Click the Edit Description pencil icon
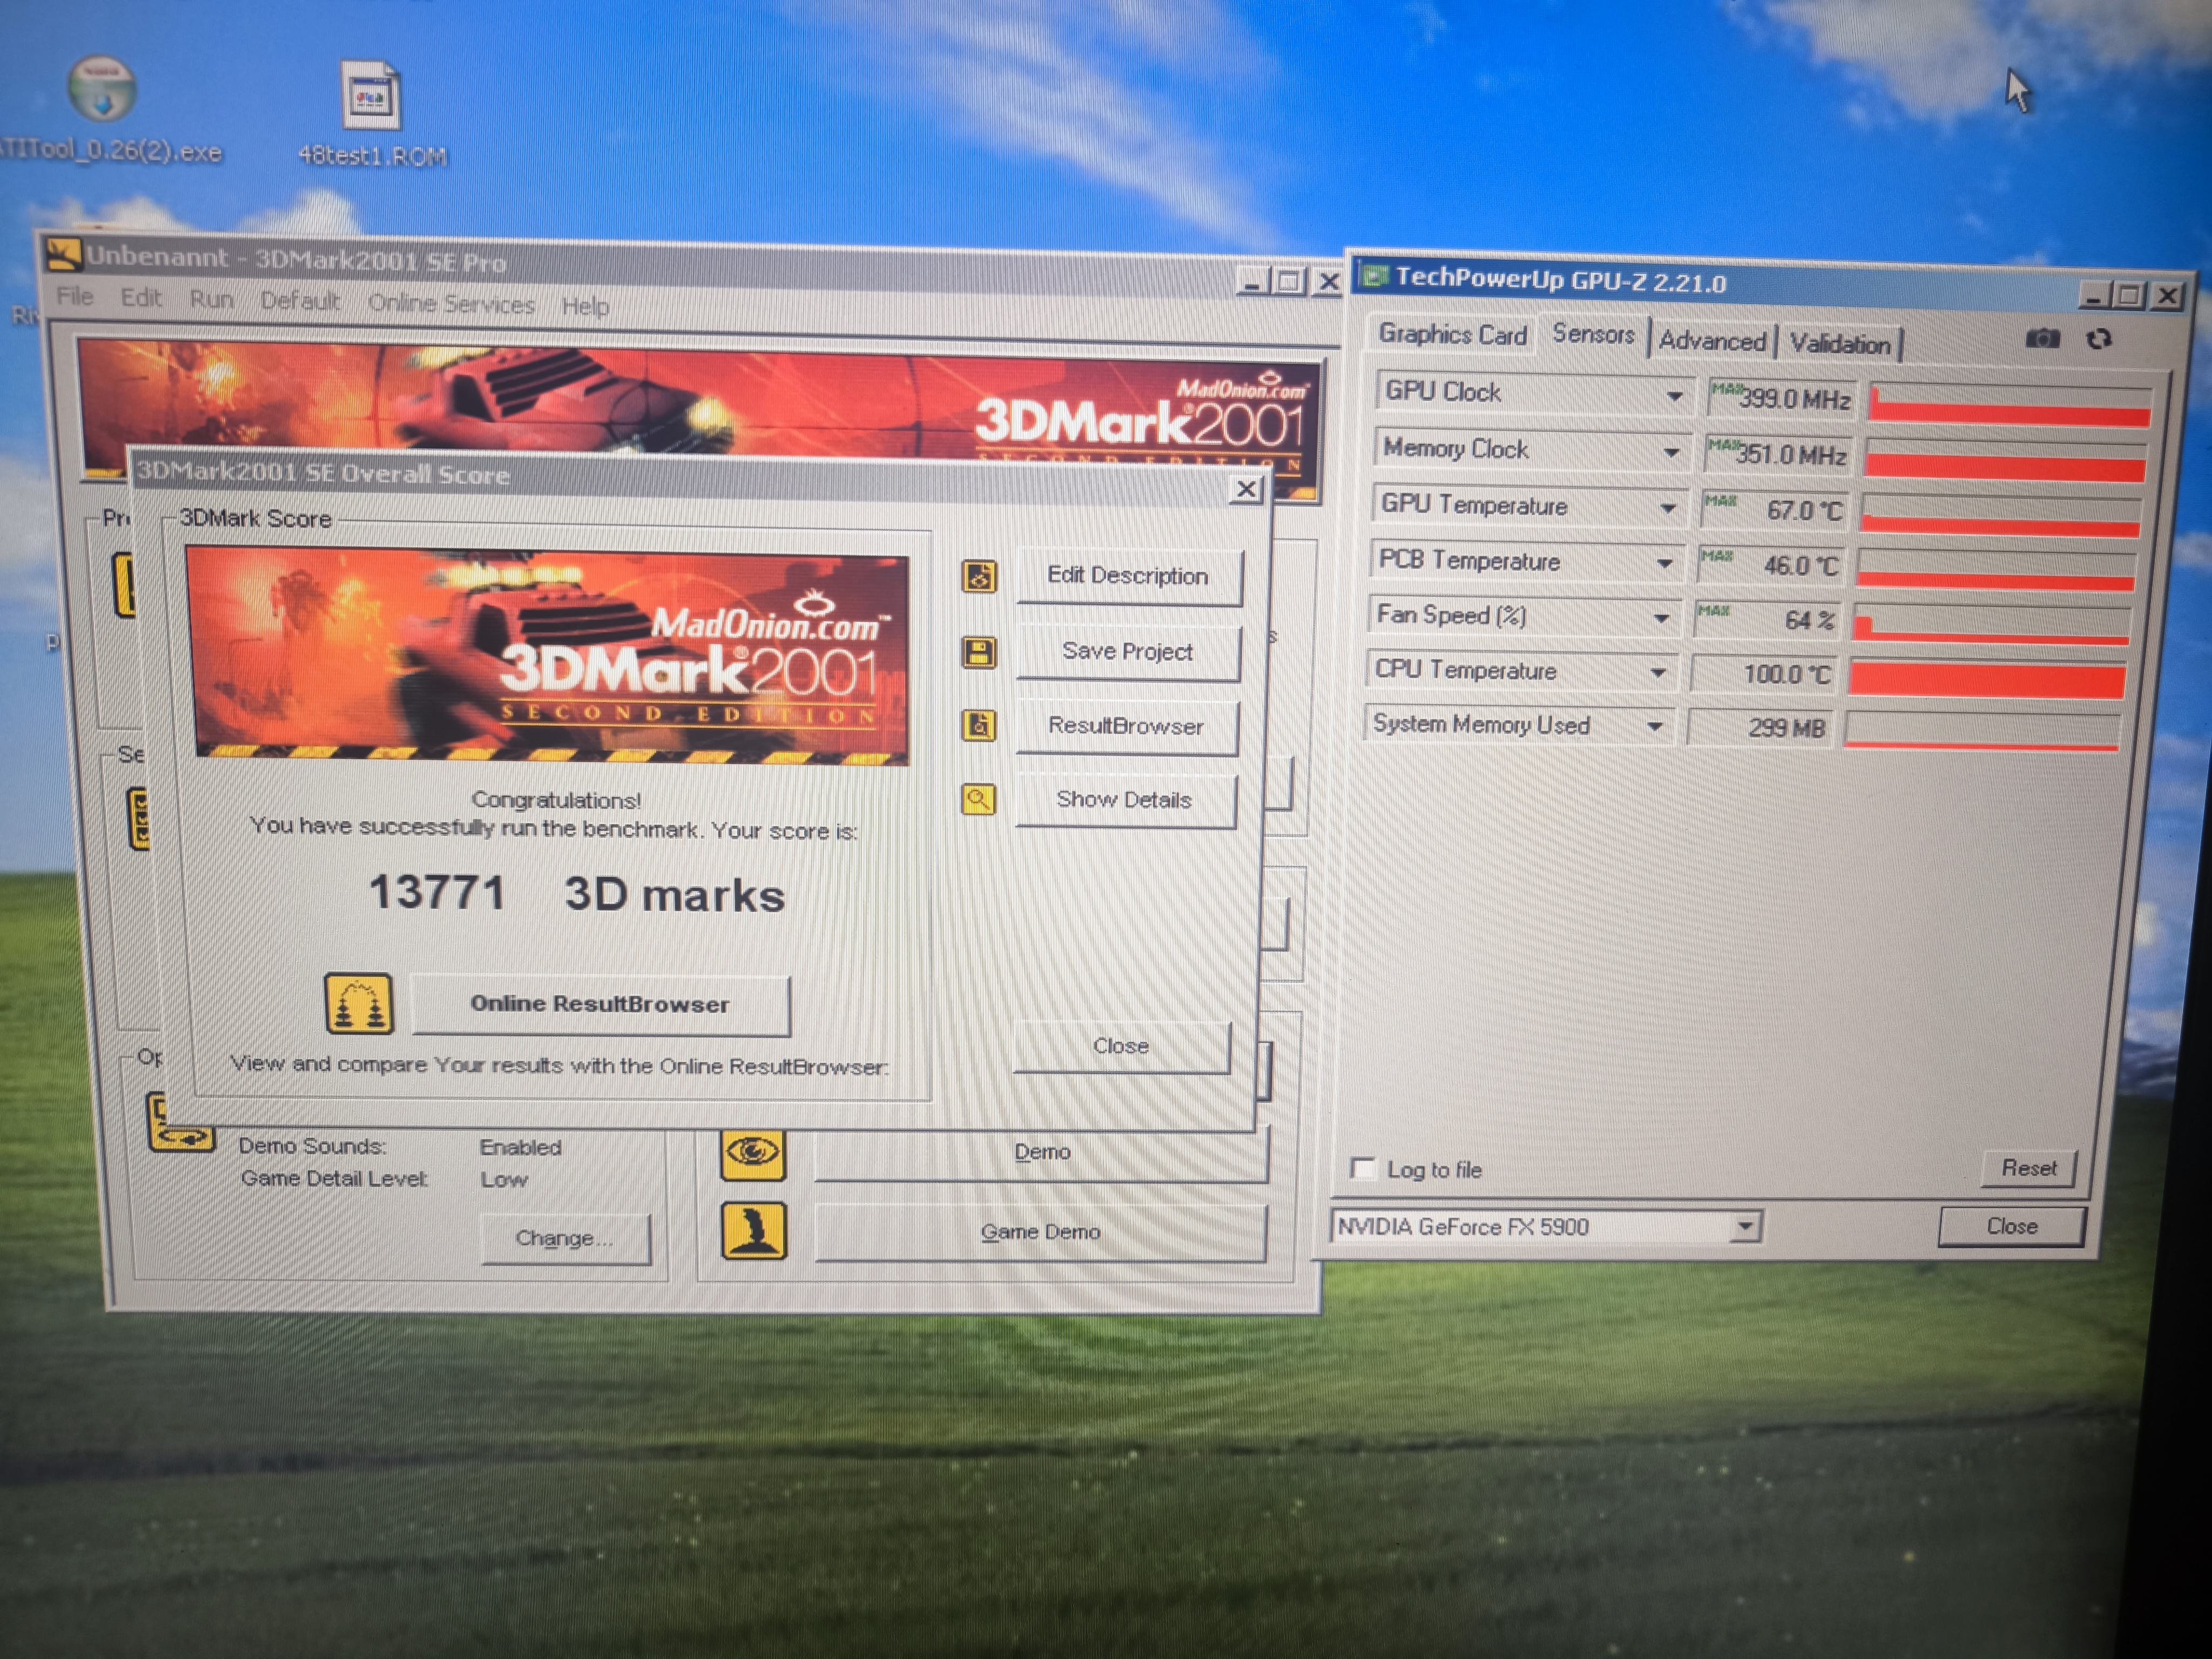This screenshot has width=2212, height=1659. tap(979, 576)
